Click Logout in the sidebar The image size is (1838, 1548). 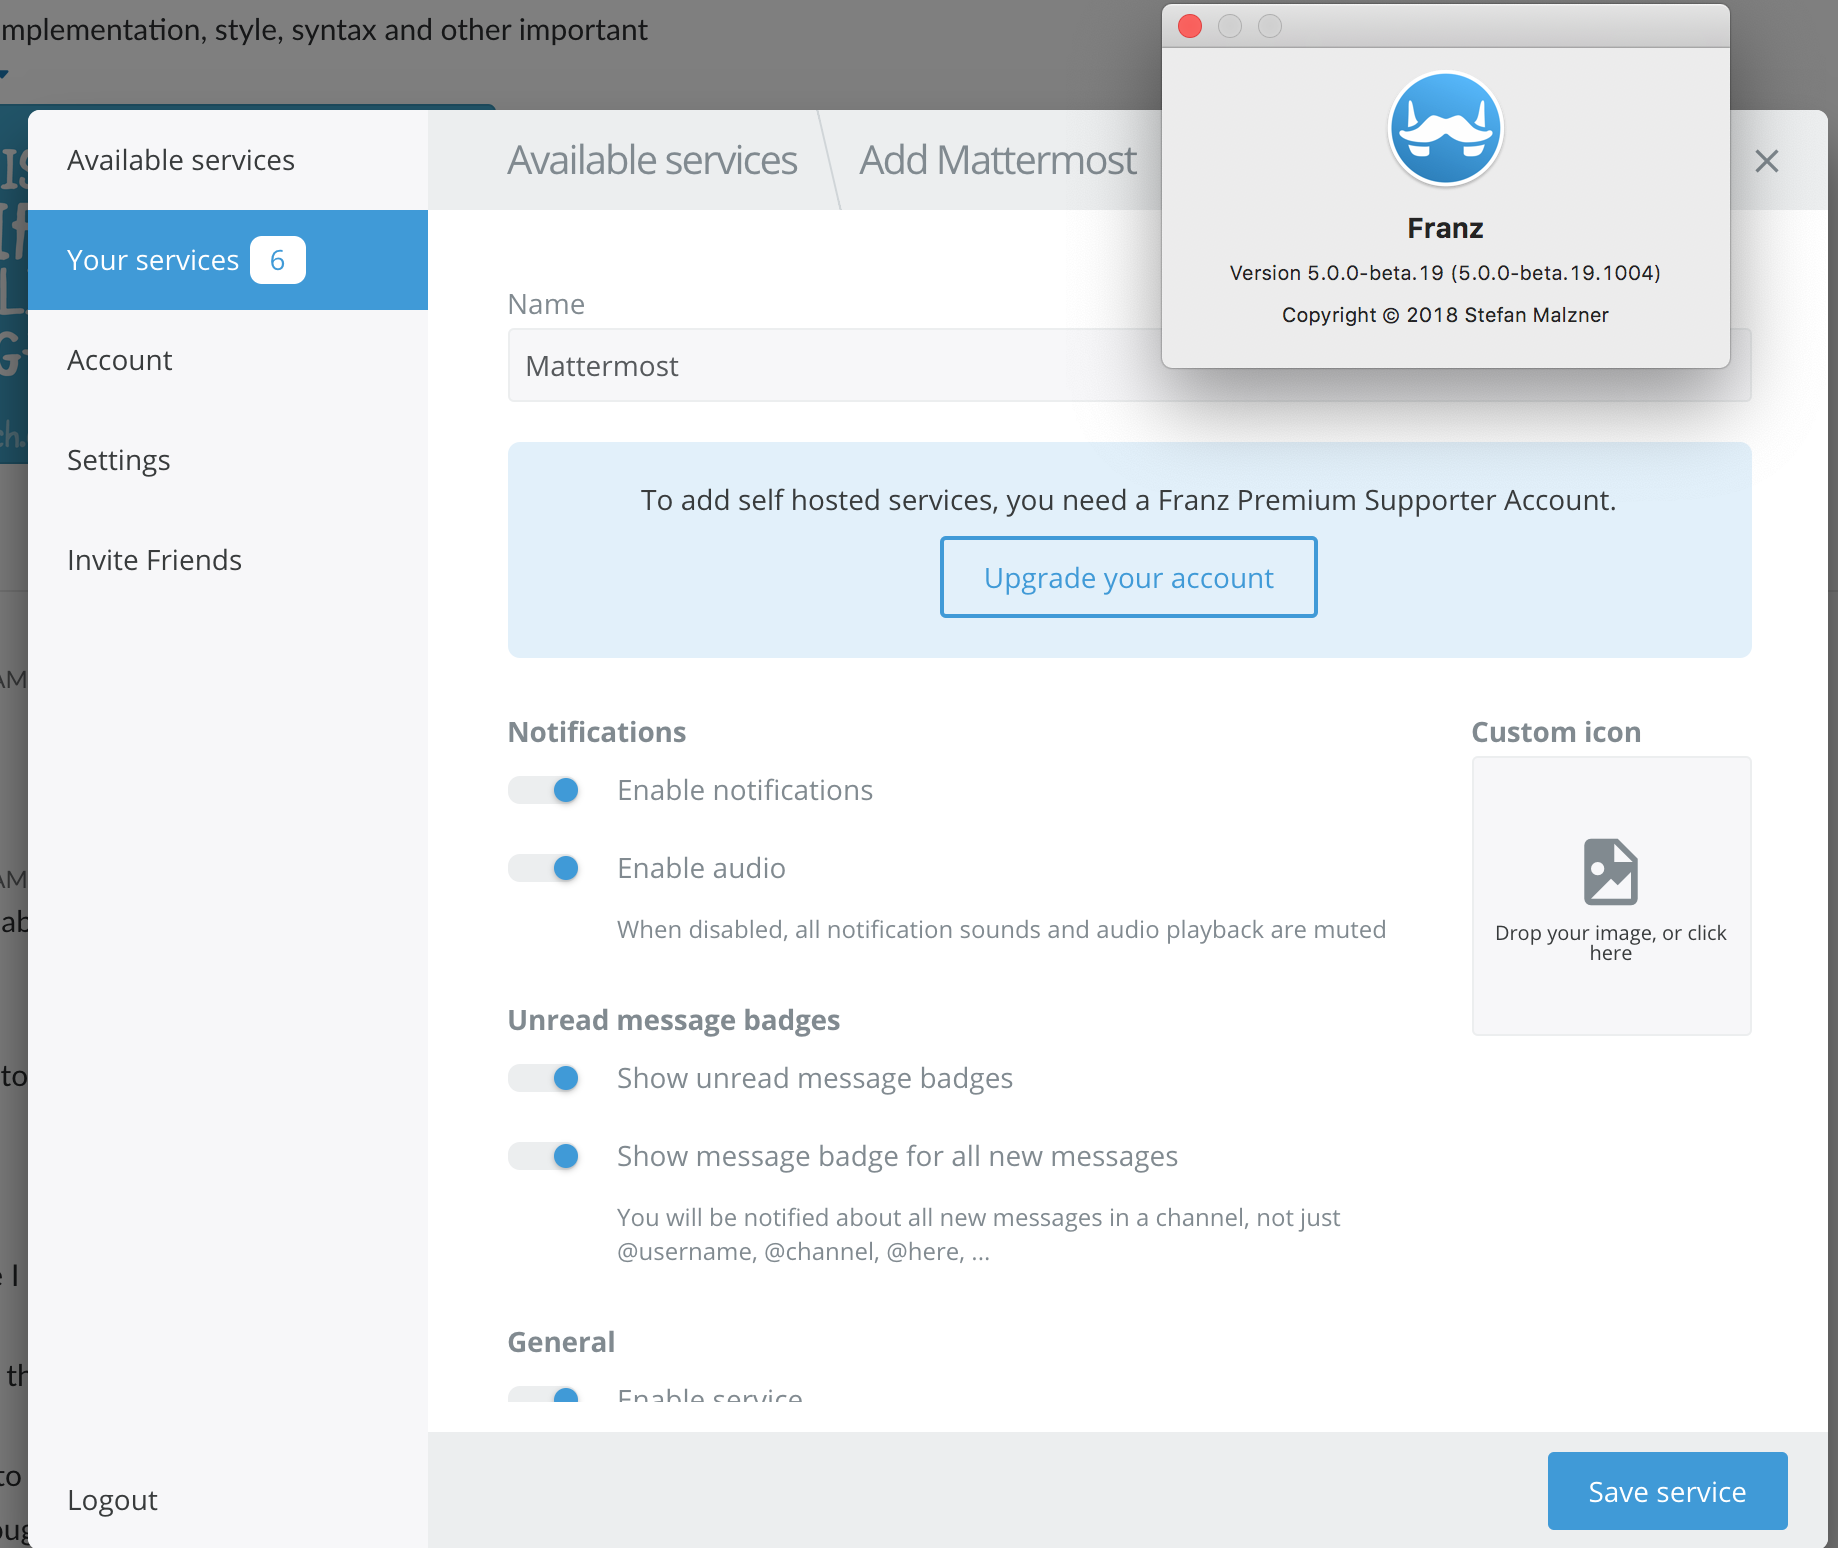coord(112,1500)
